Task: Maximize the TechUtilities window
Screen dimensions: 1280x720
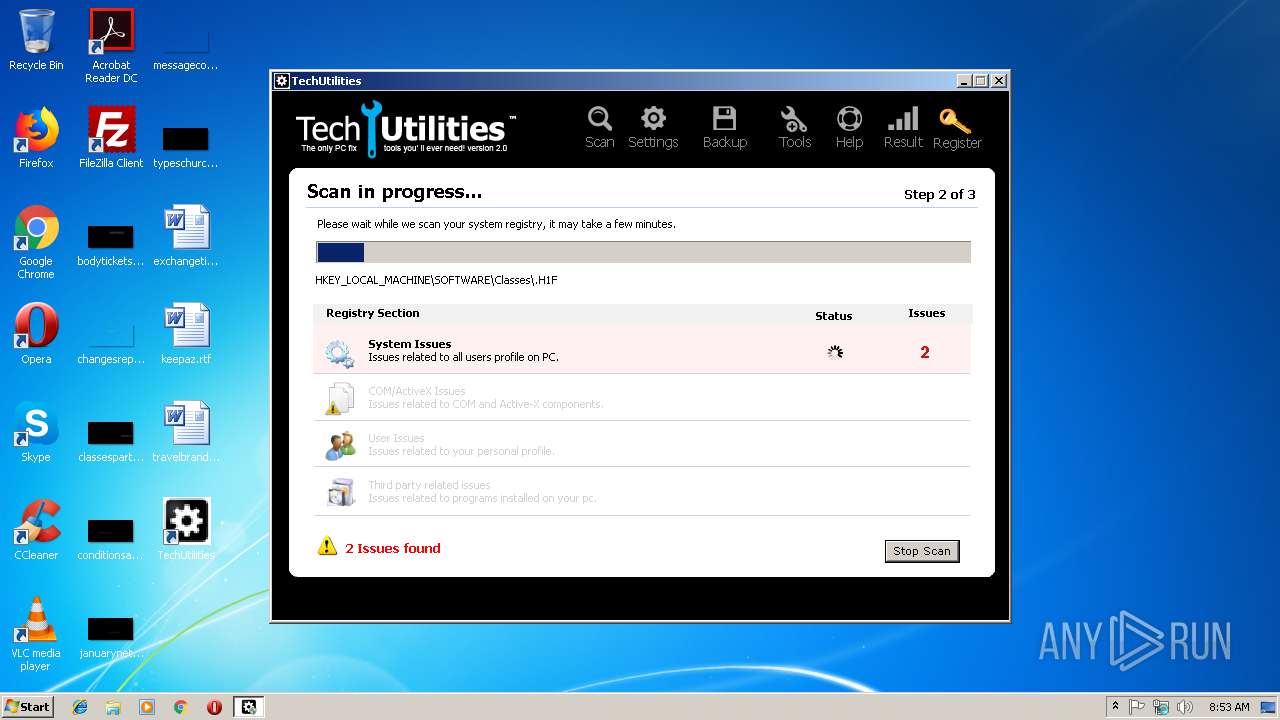Action: coord(981,81)
